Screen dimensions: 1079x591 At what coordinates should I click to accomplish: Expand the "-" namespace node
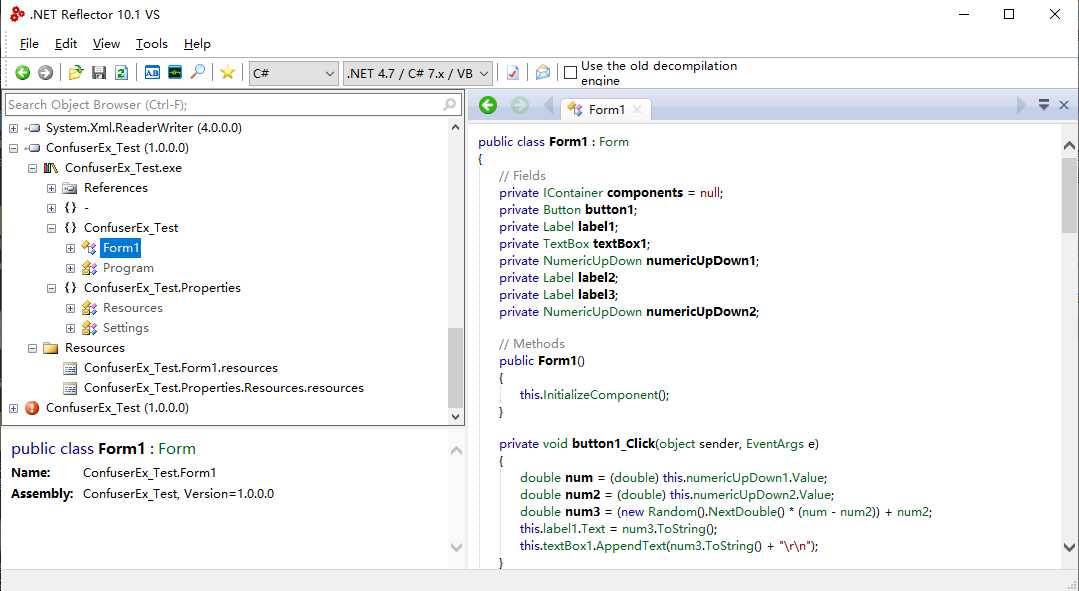click(x=51, y=208)
